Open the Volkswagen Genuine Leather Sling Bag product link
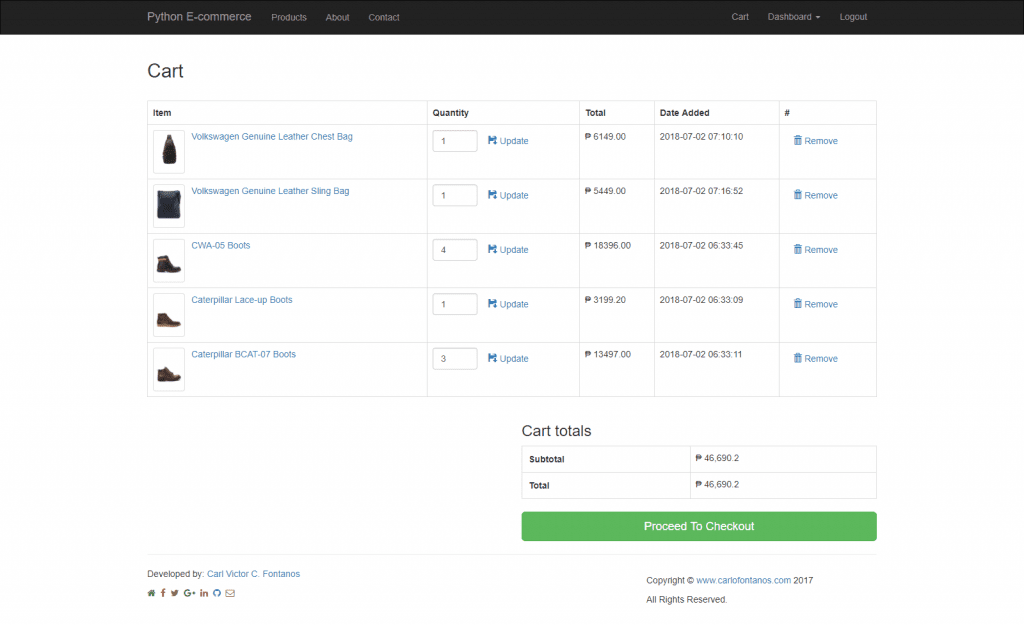This screenshot has width=1024, height=625. [x=269, y=190]
